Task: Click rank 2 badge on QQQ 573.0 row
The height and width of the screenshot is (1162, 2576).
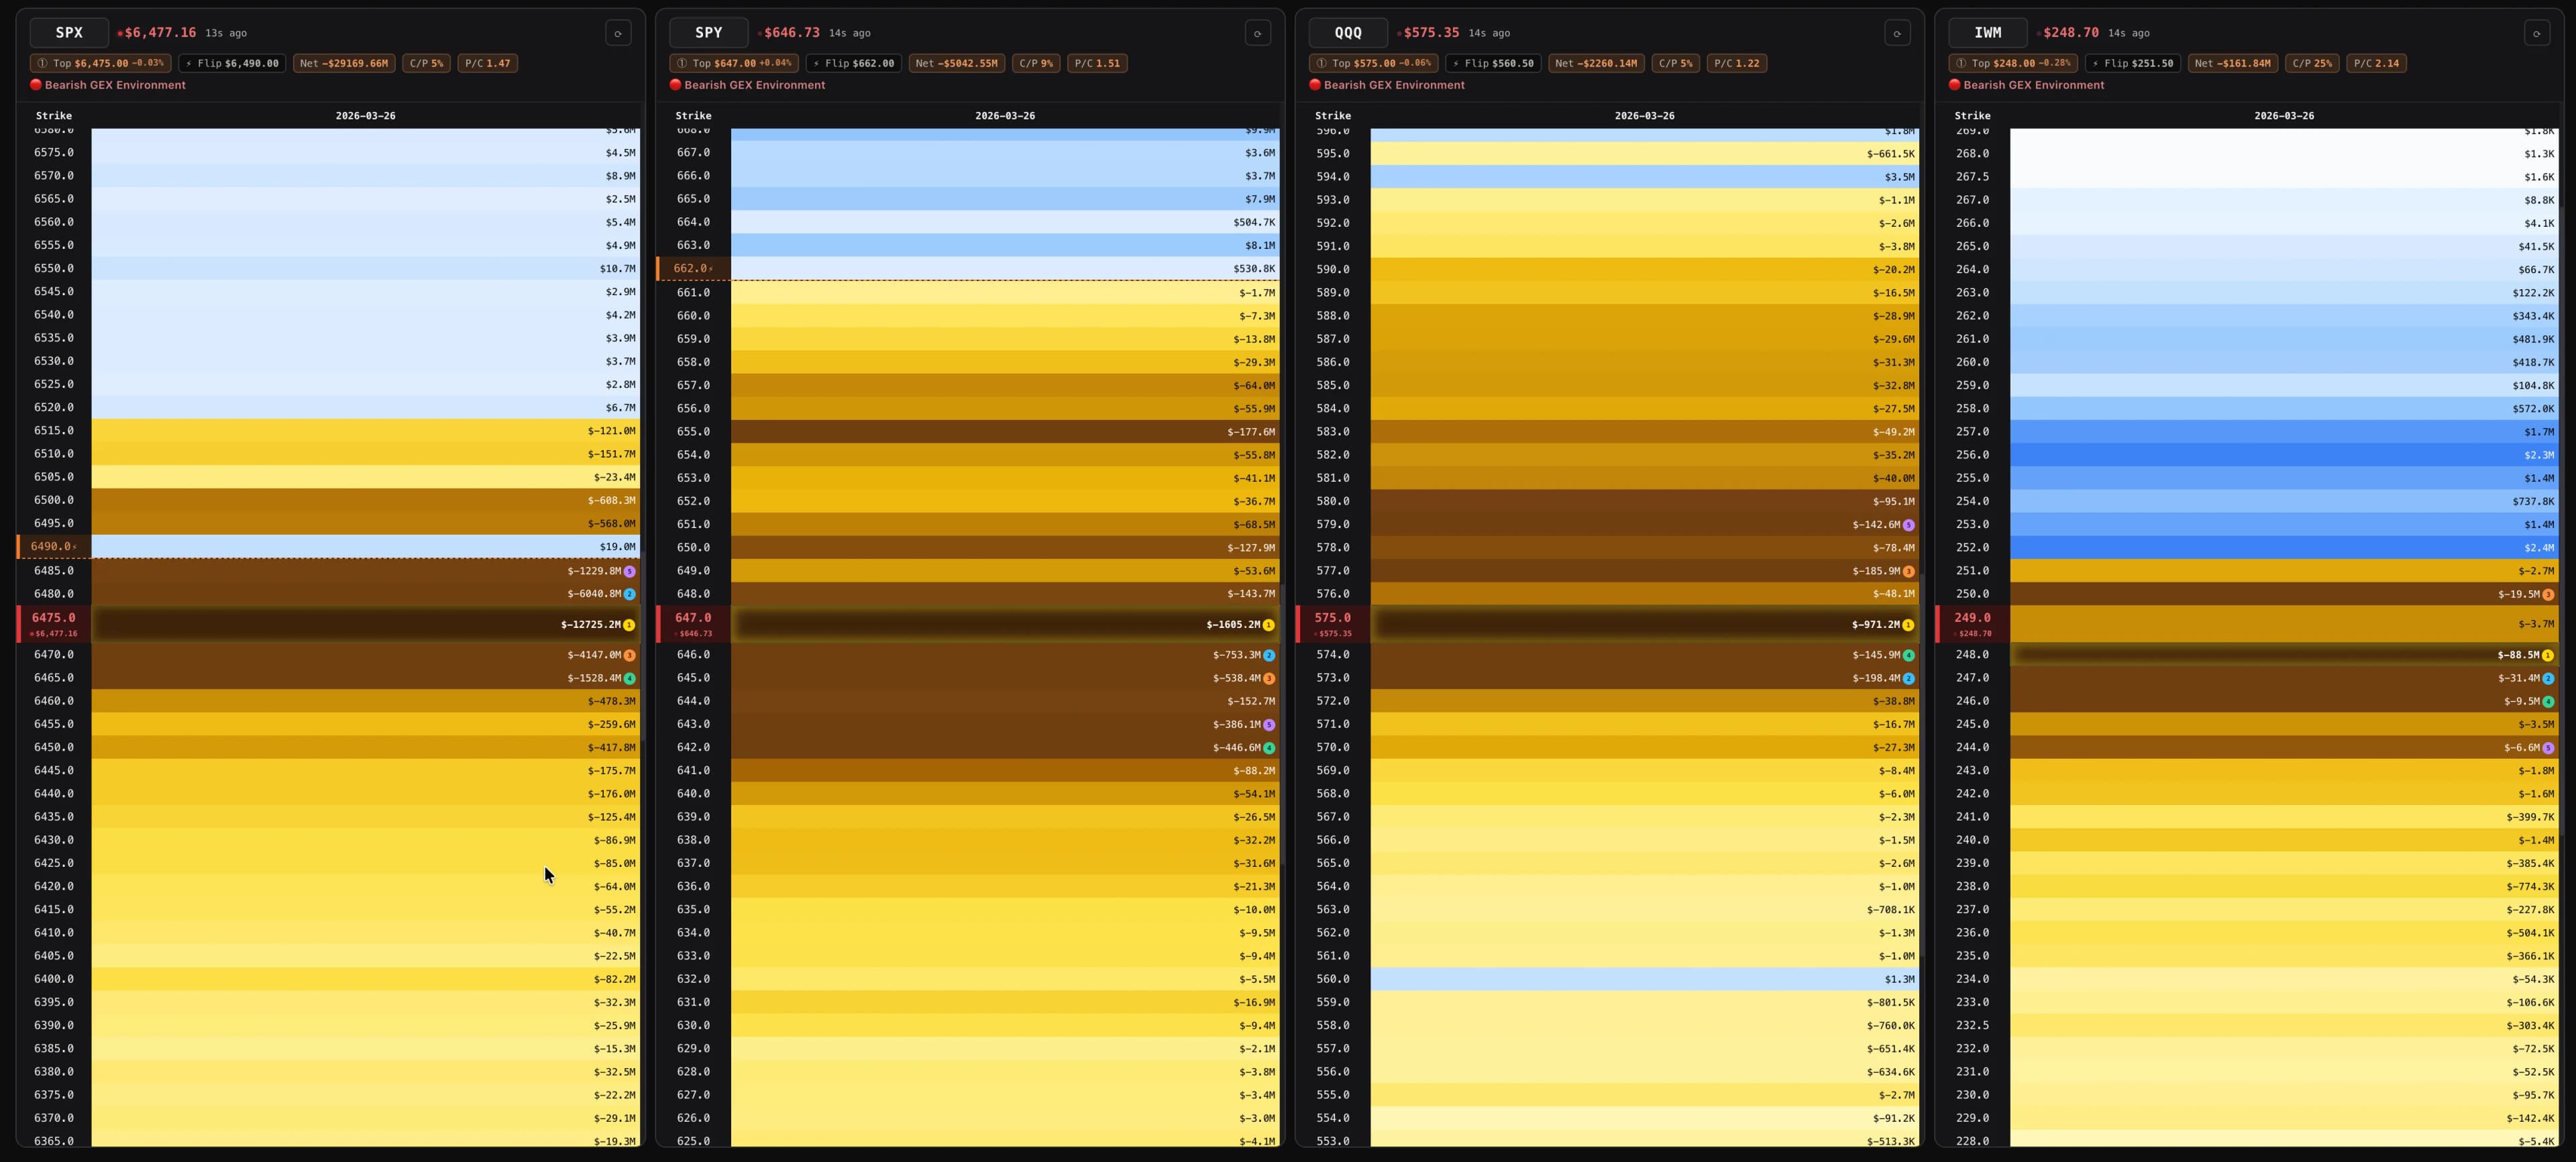Action: coord(1908,678)
